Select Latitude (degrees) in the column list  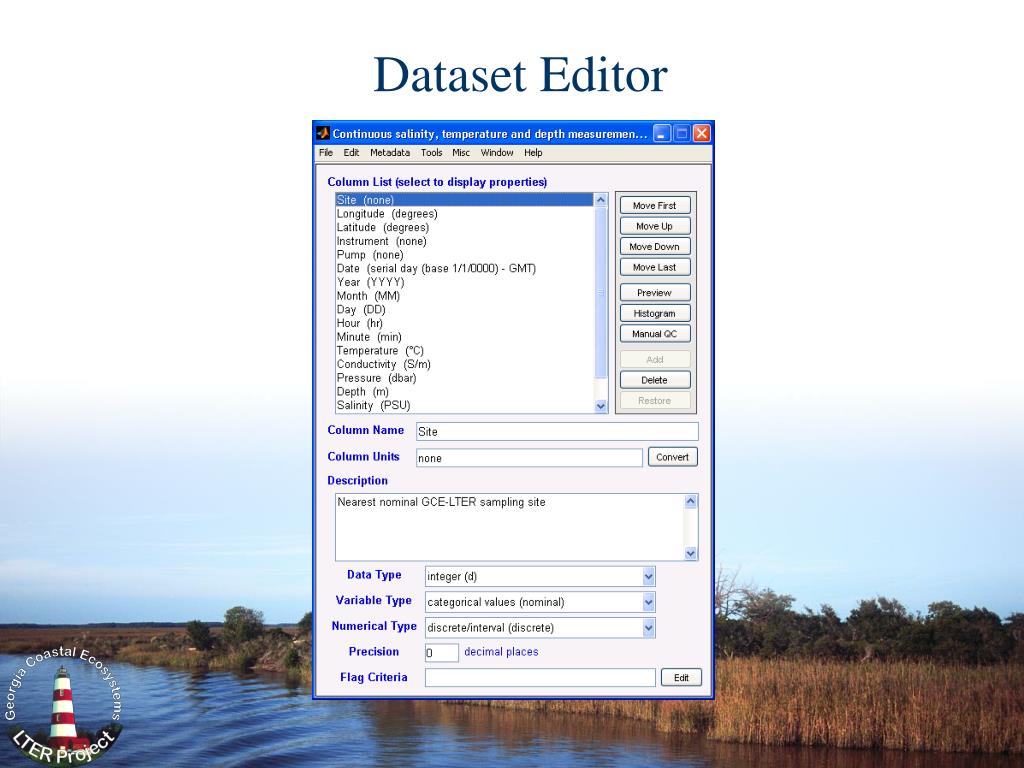[464, 227]
